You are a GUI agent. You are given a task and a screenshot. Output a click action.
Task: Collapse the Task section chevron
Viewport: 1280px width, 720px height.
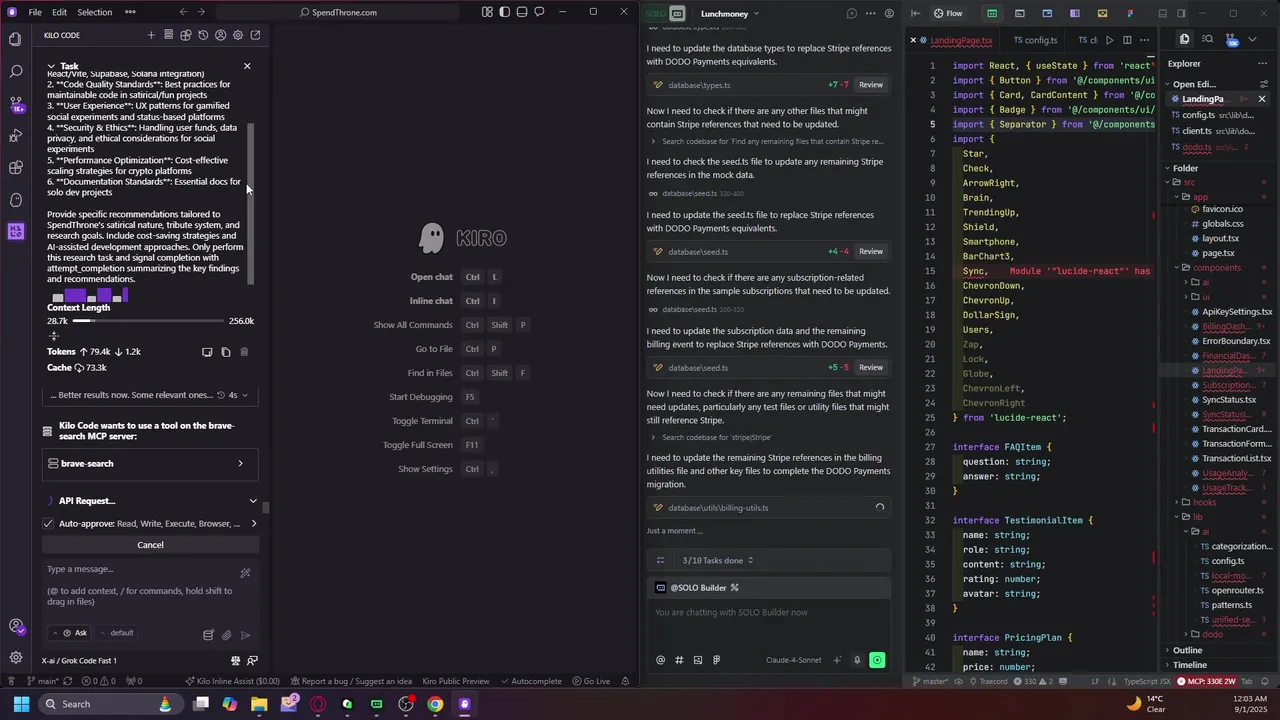click(51, 66)
